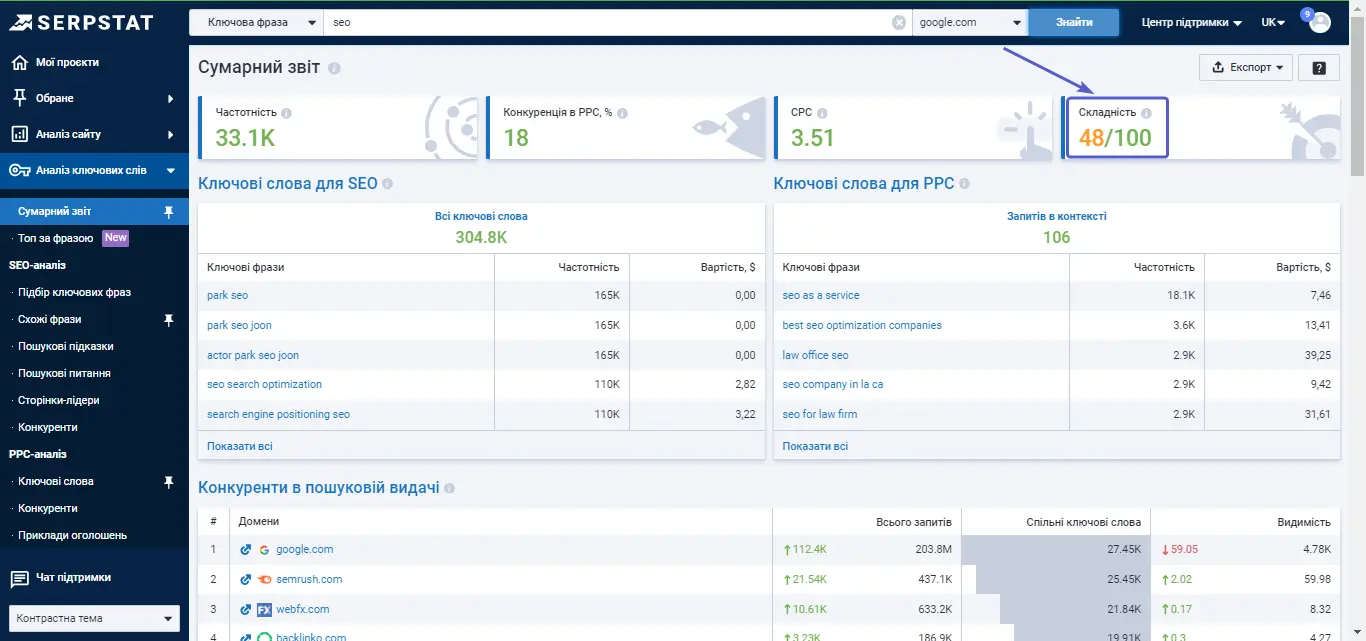1366x641 pixels.
Task: Click pin icon beside PPC Ключові слова
Action: coord(169,481)
